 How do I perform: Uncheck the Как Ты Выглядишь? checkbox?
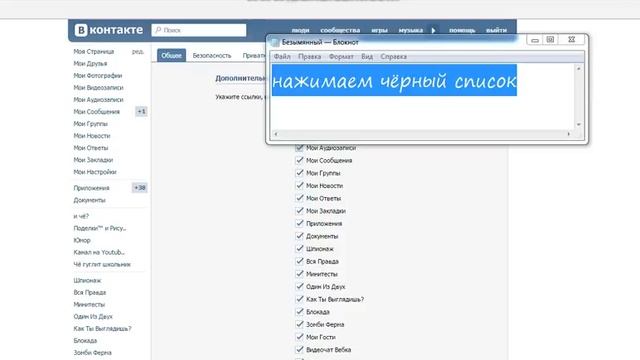tap(299, 299)
